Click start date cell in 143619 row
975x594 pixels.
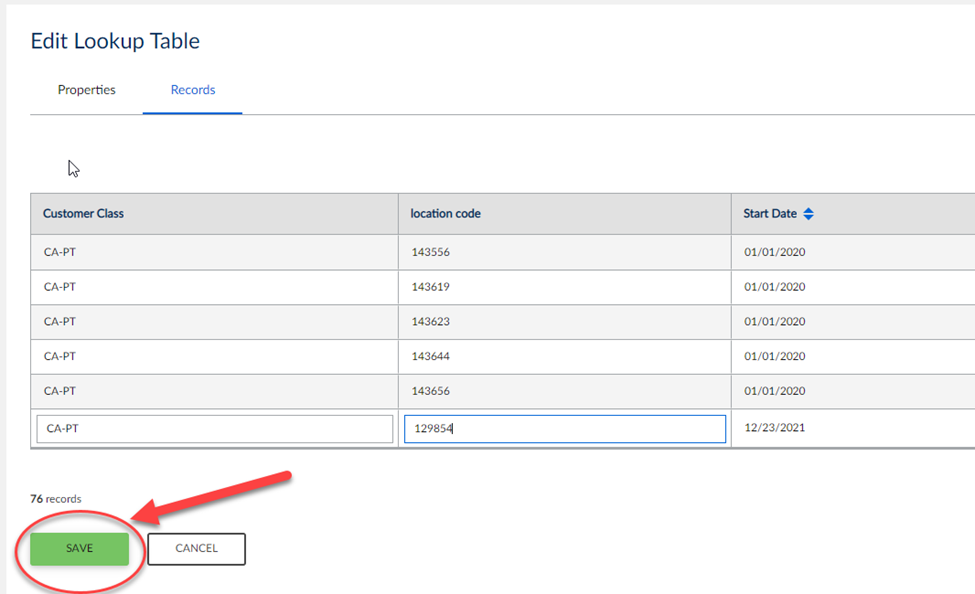pos(775,287)
